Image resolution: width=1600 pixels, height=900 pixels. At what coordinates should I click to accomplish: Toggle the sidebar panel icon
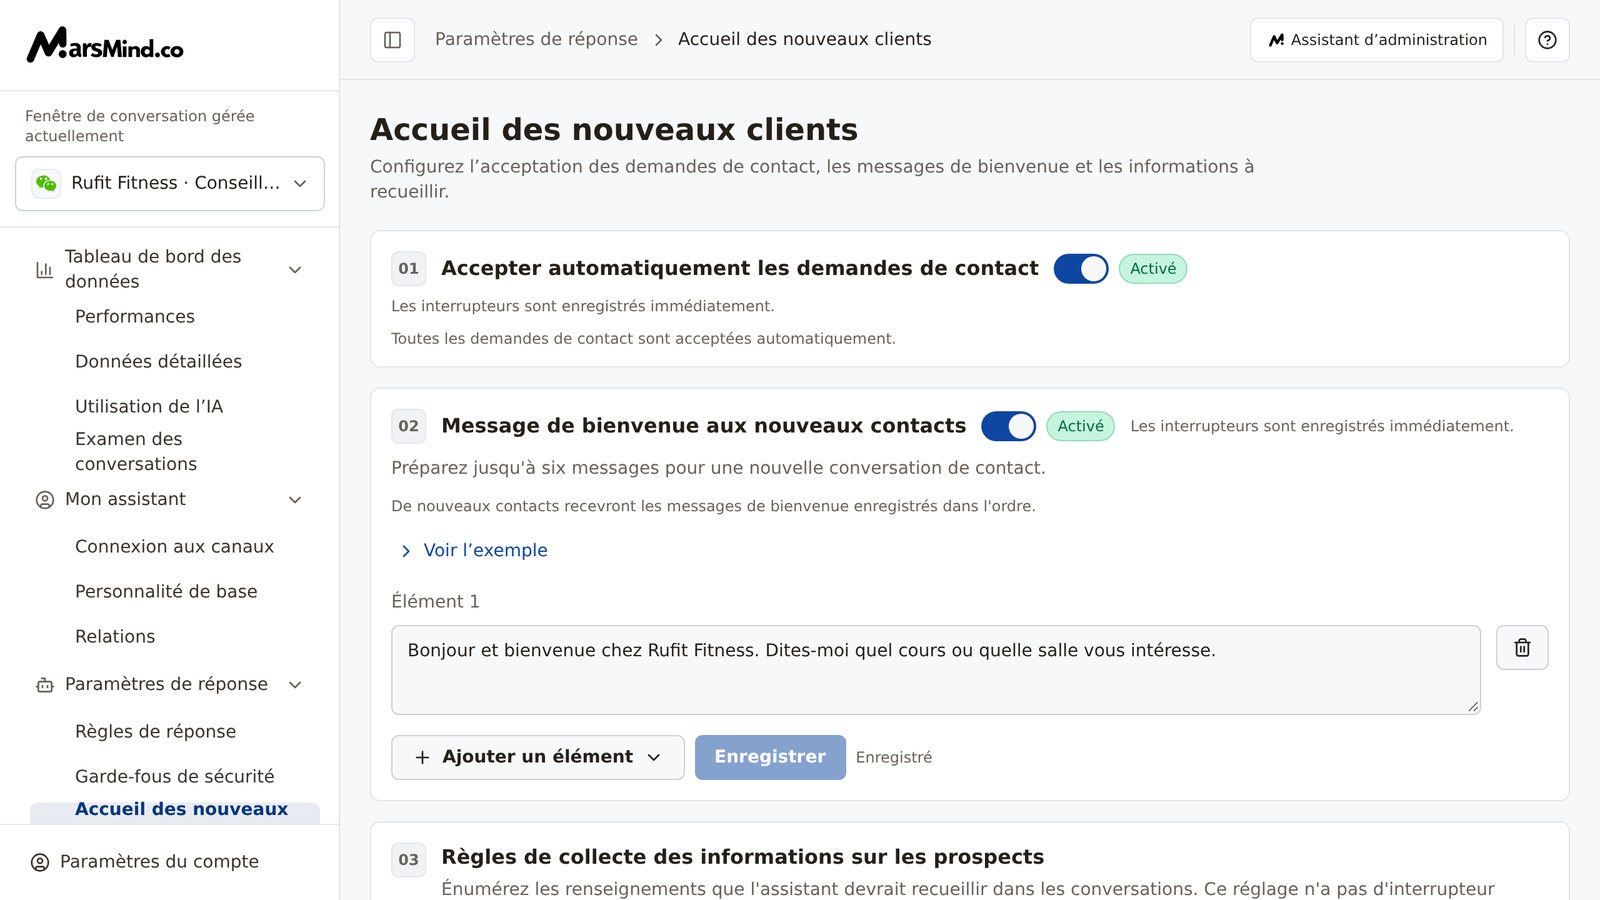coord(392,40)
